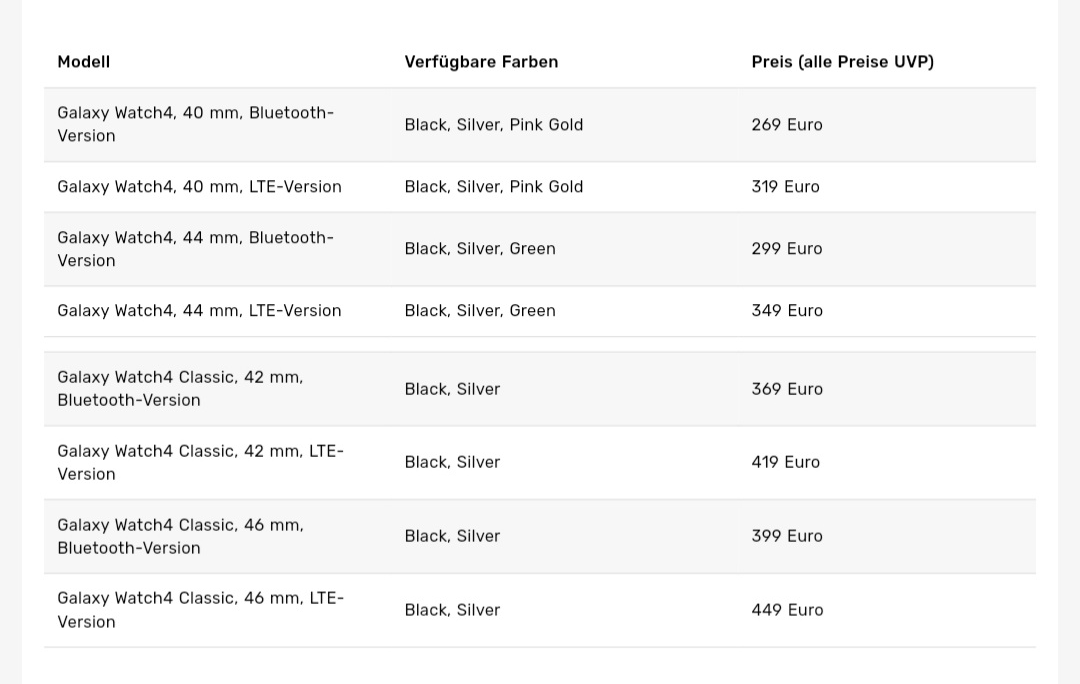Click the Modell column header
Screen dimensions: 1080x684
point(84,62)
